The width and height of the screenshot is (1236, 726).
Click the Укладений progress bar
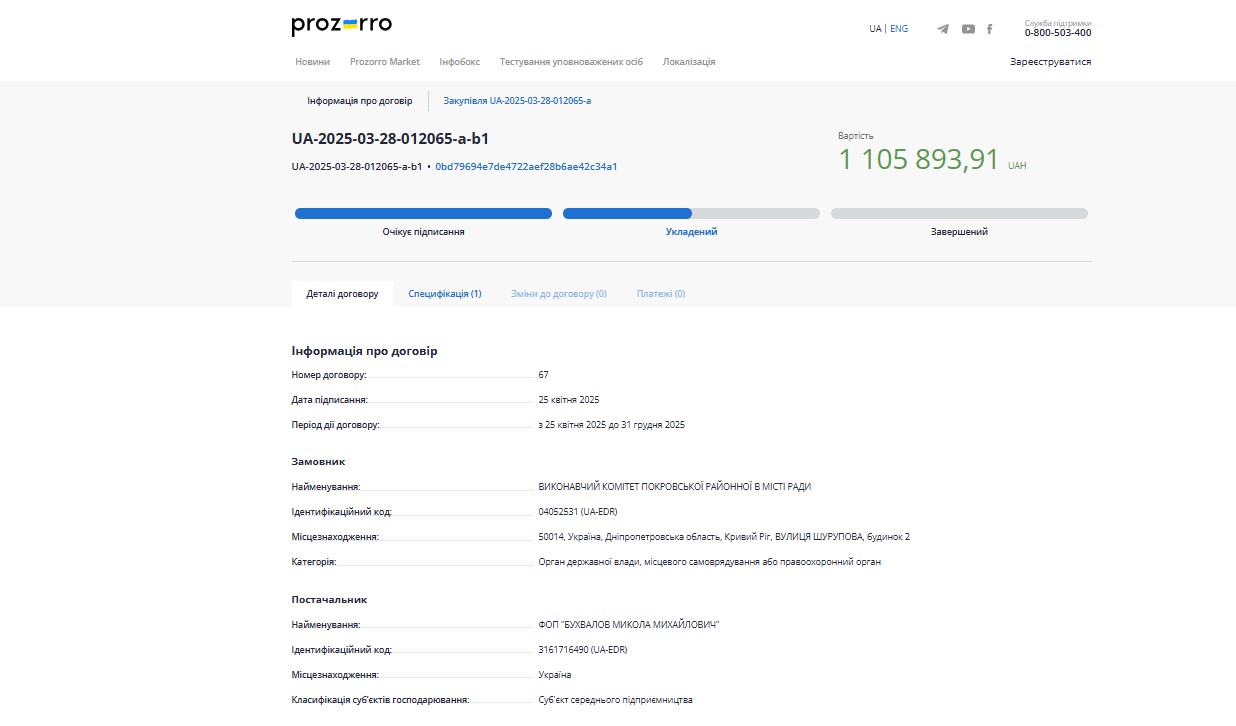691,214
